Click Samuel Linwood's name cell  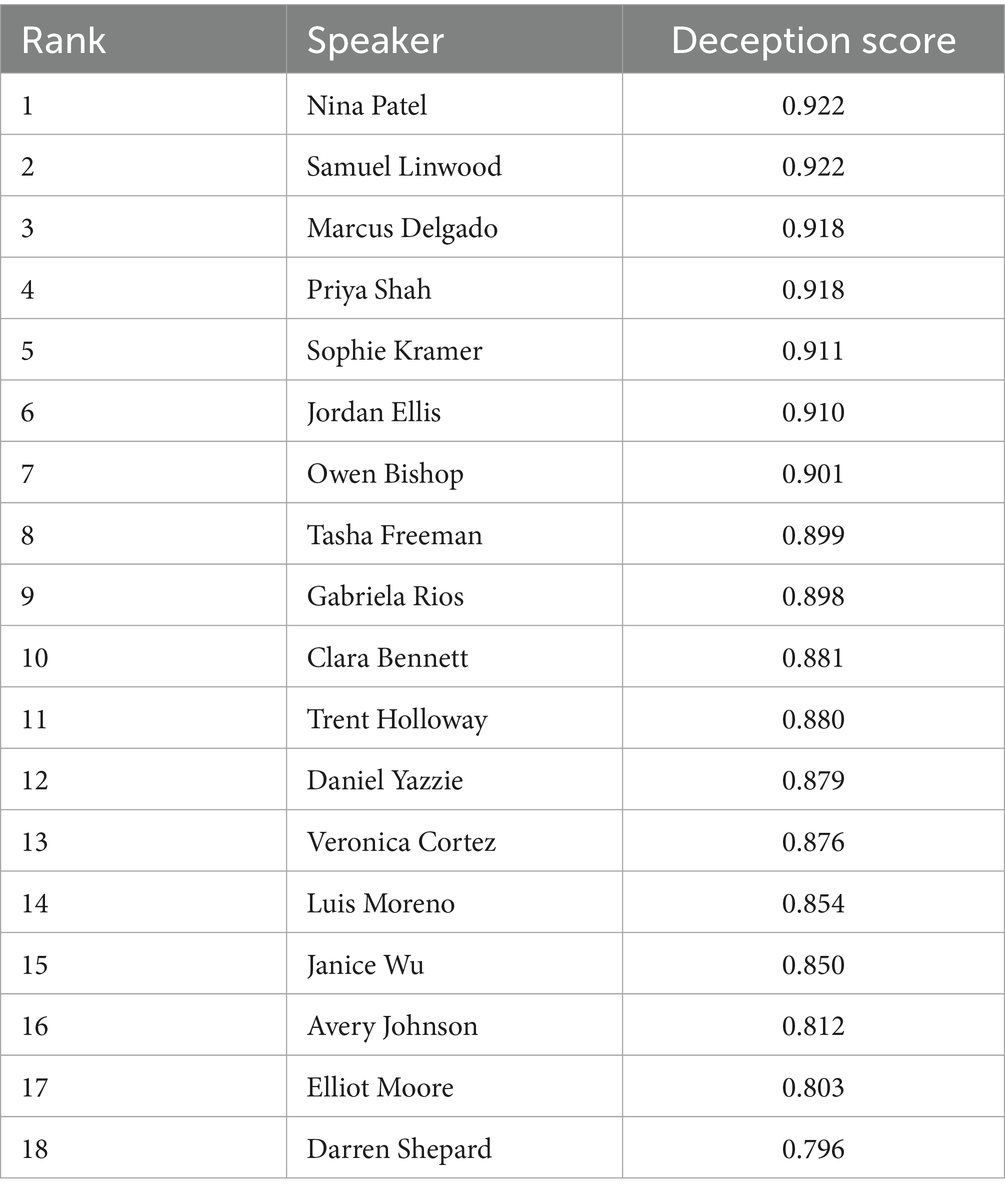tap(404, 166)
